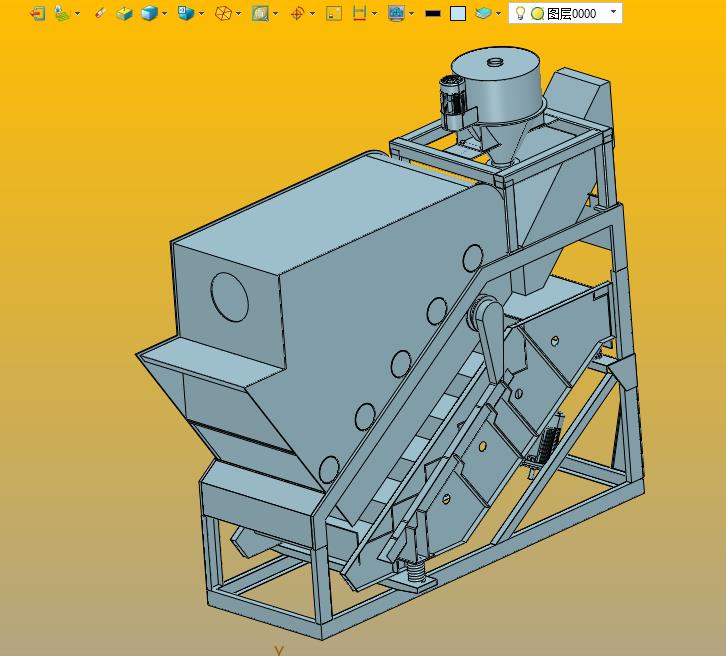Click the red pencil eraser icon

[100, 13]
